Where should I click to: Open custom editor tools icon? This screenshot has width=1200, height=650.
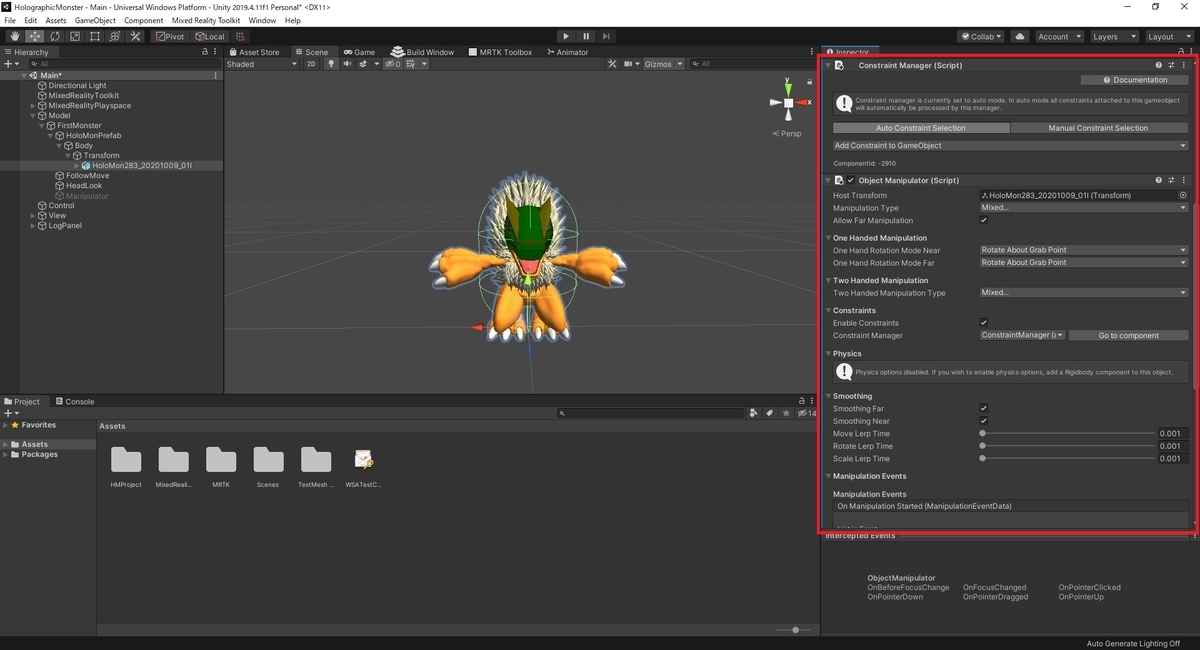pos(134,36)
